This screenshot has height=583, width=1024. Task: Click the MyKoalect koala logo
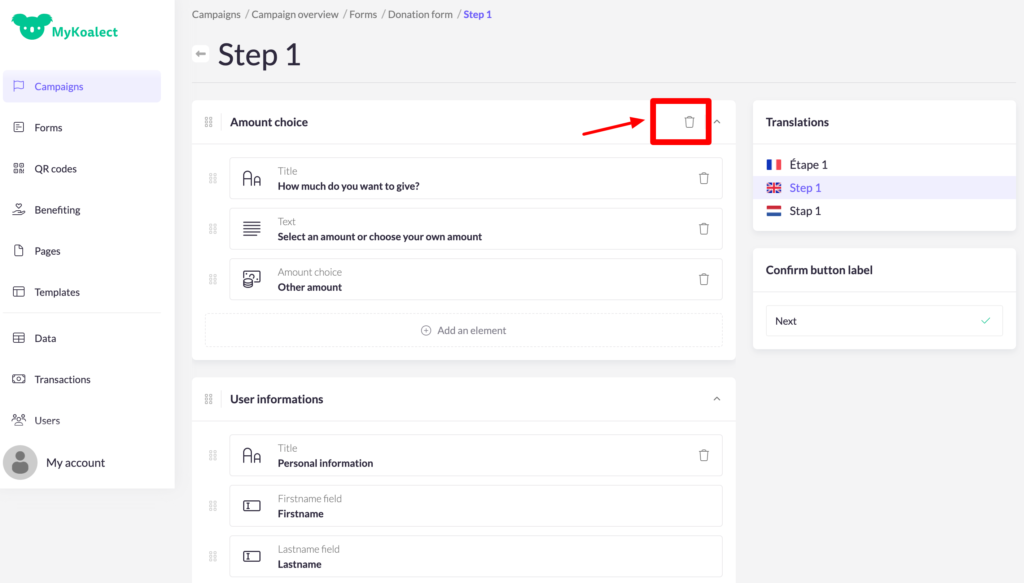pos(30,30)
